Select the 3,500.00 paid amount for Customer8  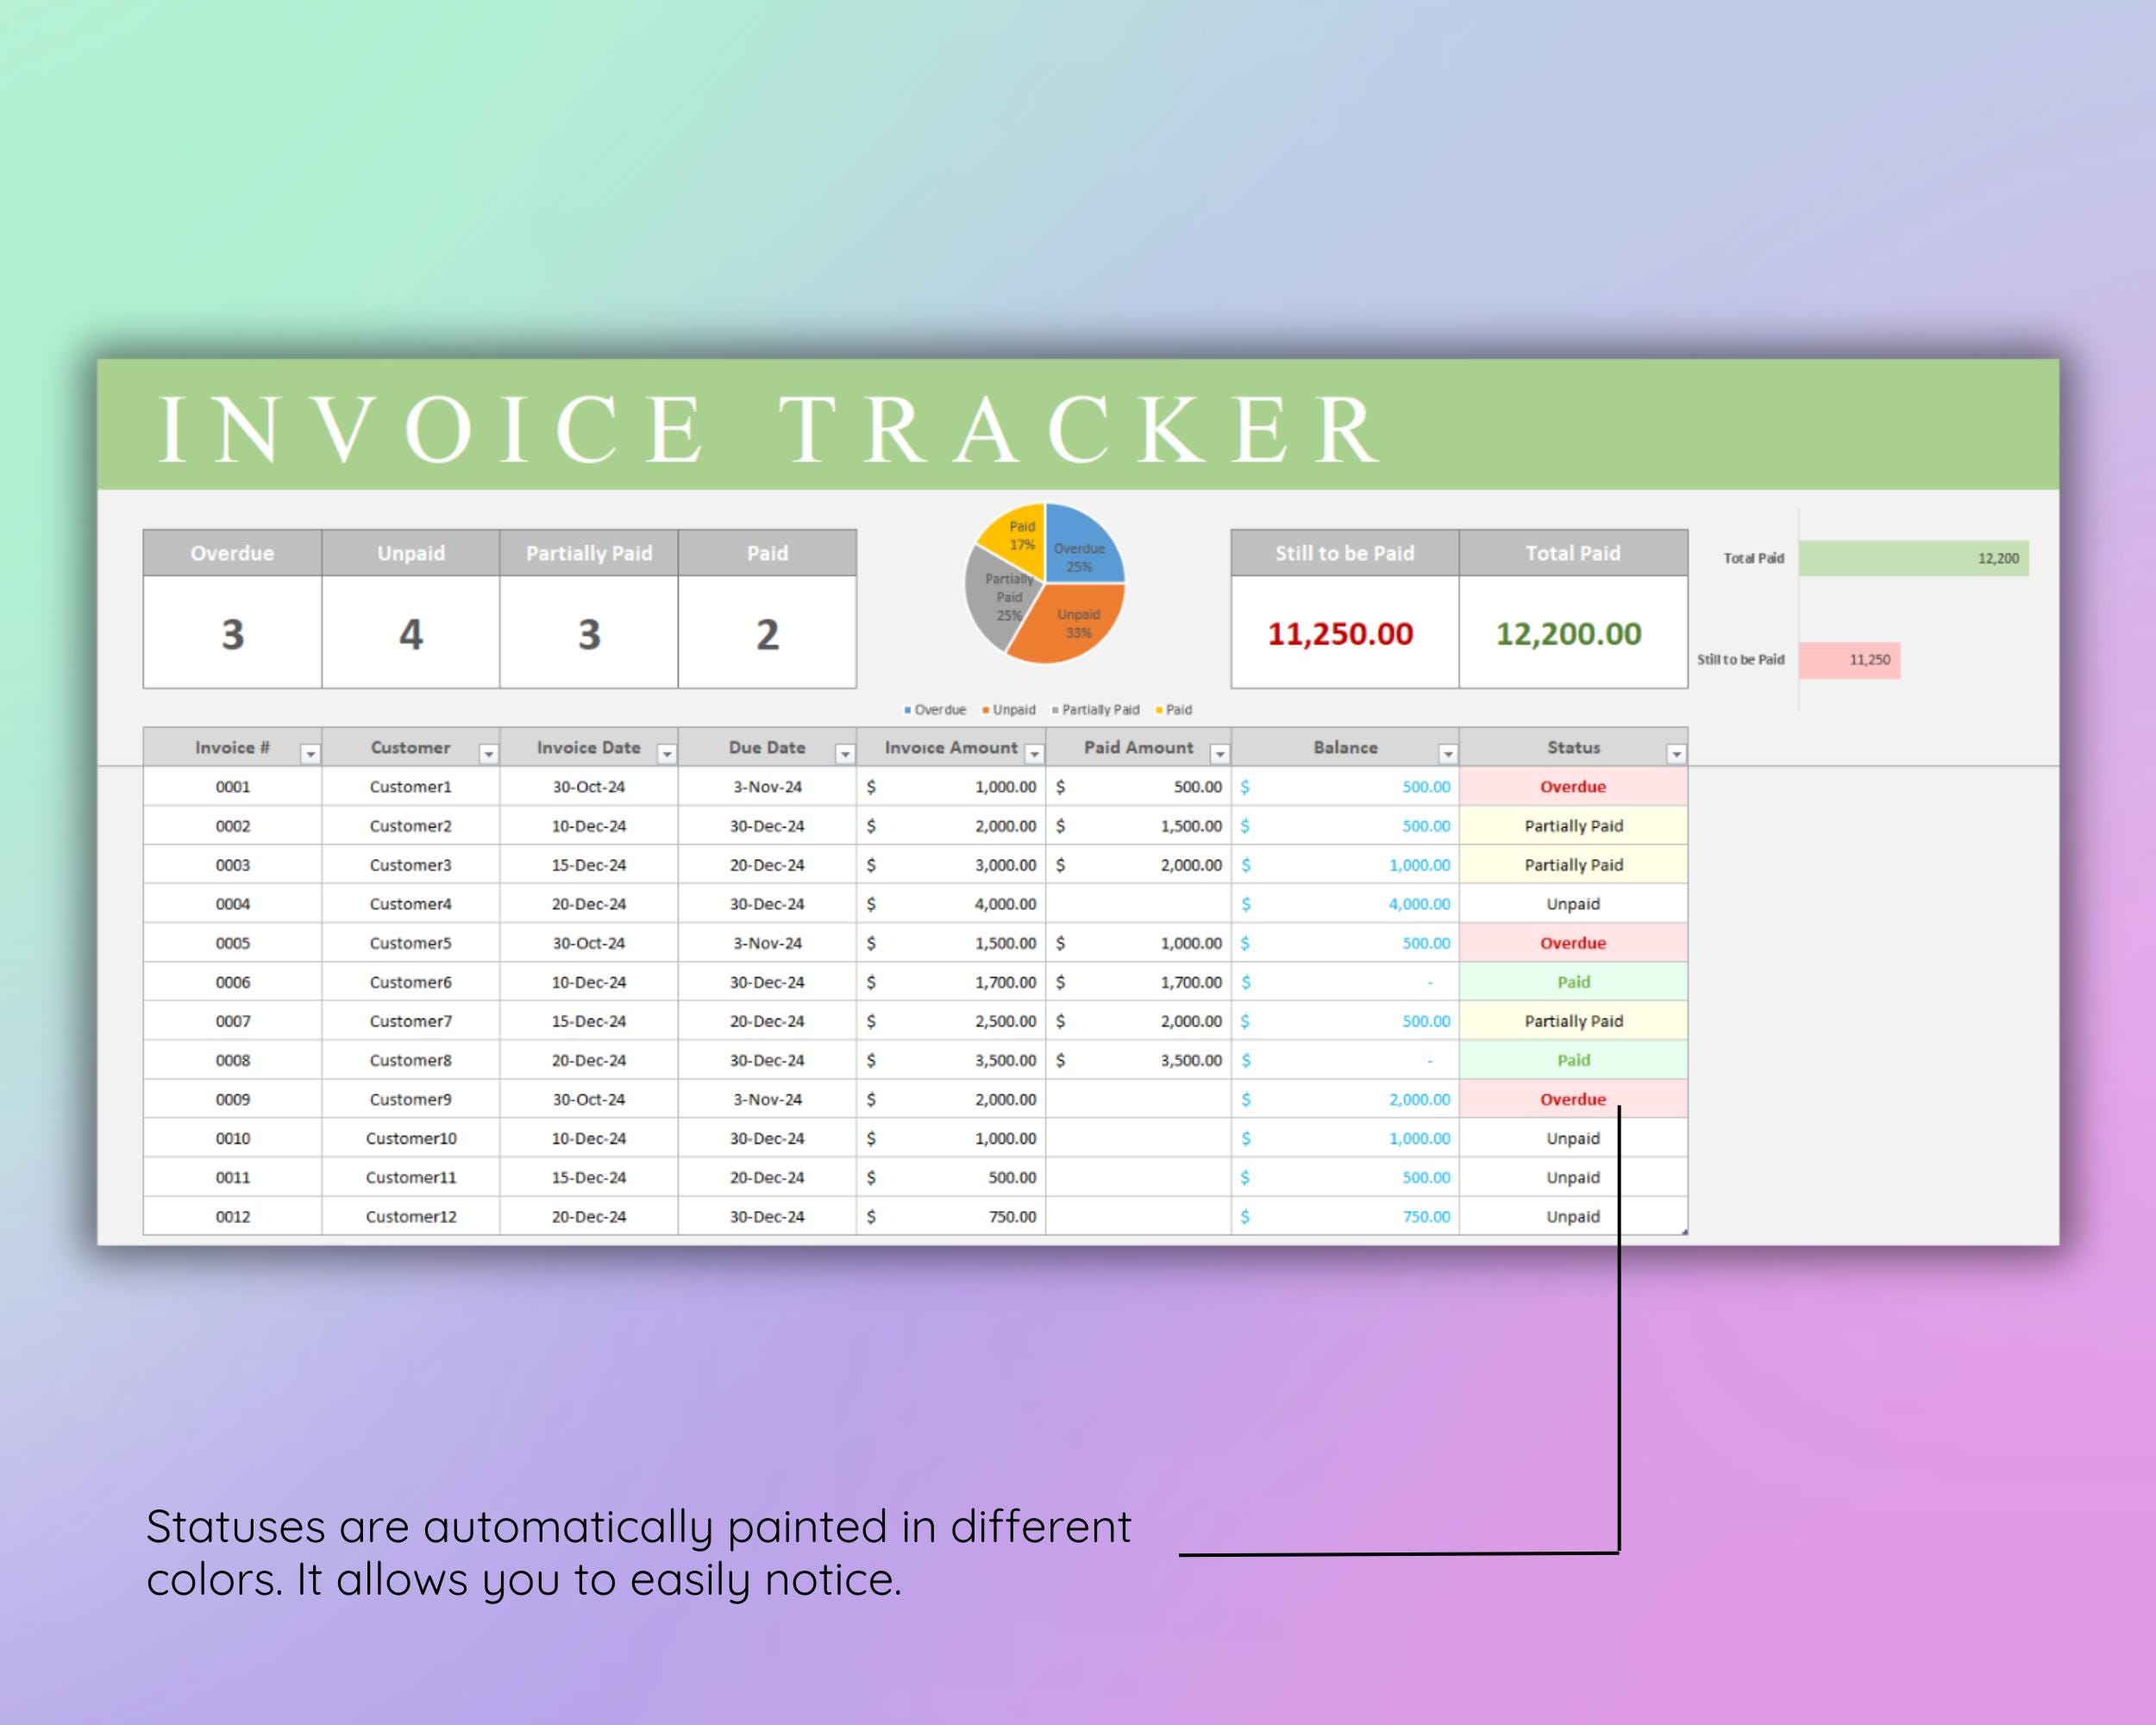point(1138,1060)
